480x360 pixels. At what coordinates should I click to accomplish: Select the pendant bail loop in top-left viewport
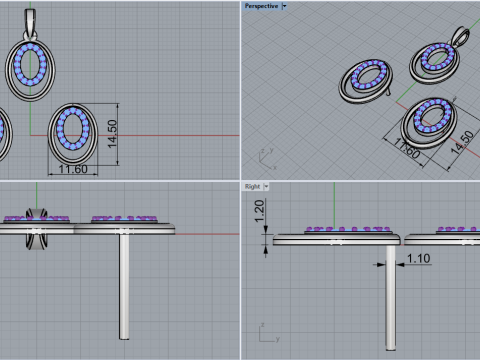tap(30, 23)
